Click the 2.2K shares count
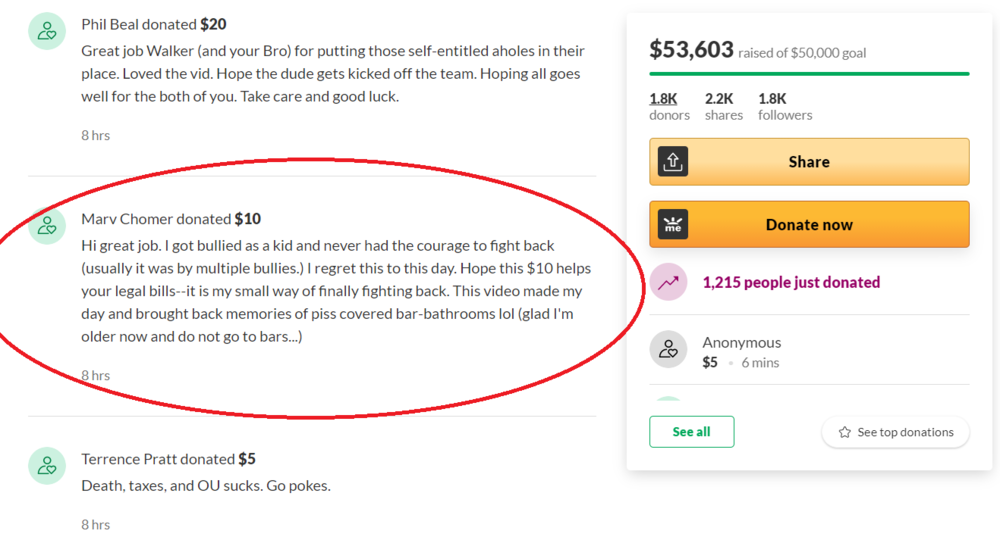The image size is (1000, 537). tap(723, 106)
